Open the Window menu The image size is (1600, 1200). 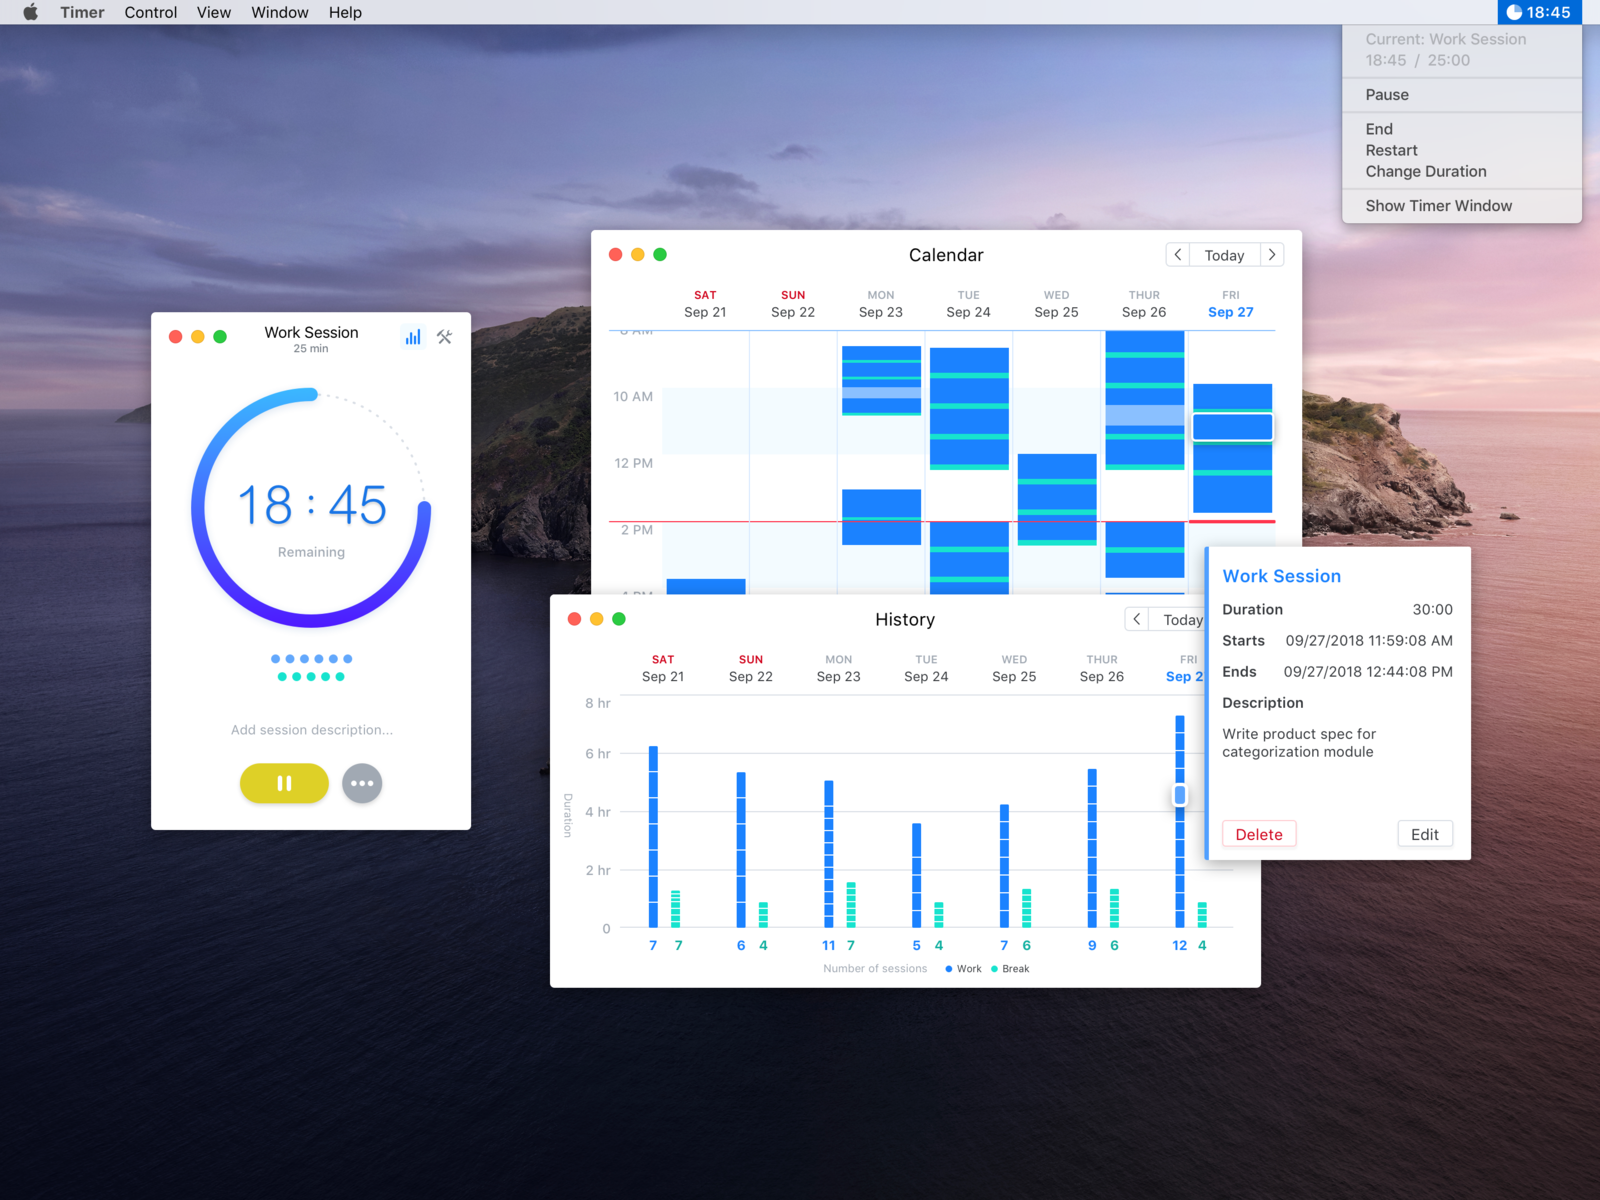tap(279, 12)
